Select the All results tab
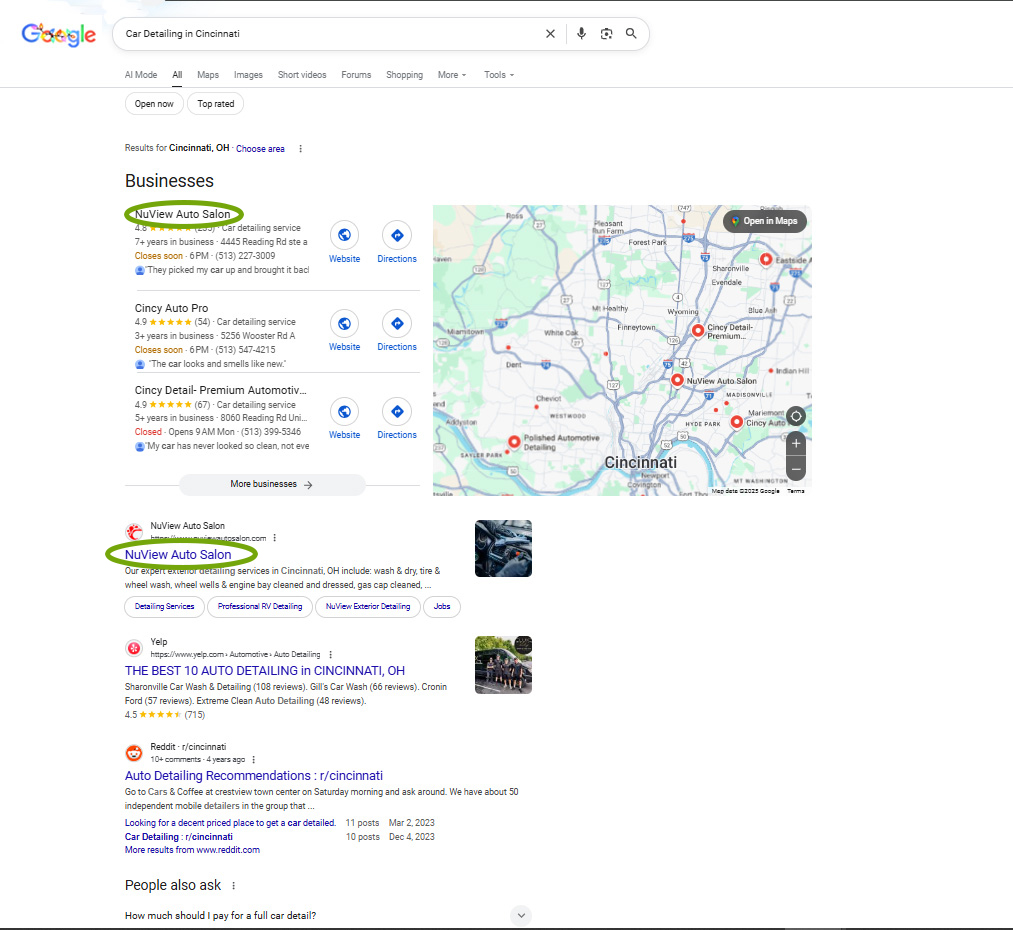1013x930 pixels. pyautogui.click(x=177, y=75)
